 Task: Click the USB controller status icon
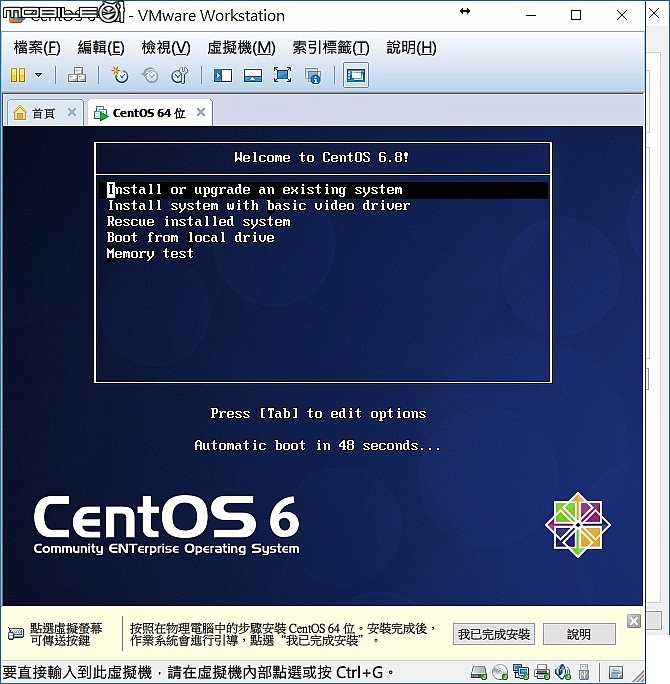(x=584, y=672)
